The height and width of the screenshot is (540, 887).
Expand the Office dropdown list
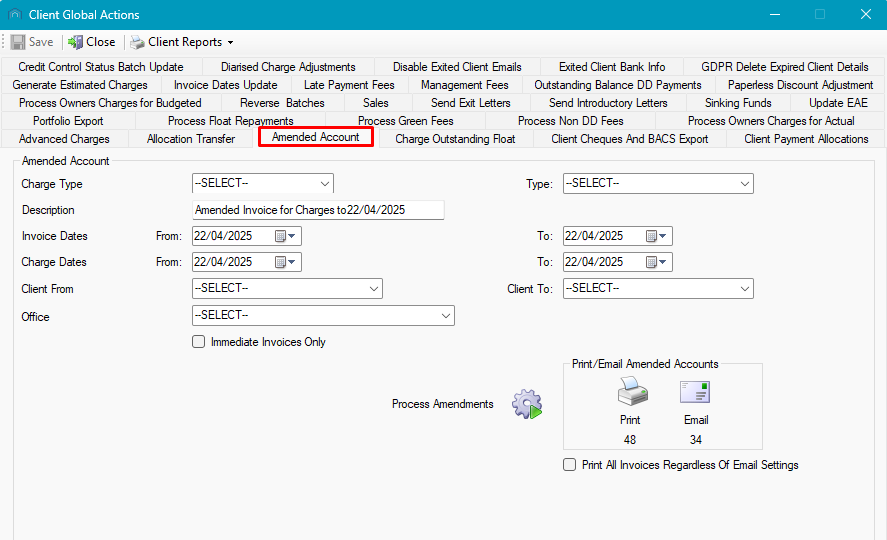click(x=322, y=316)
